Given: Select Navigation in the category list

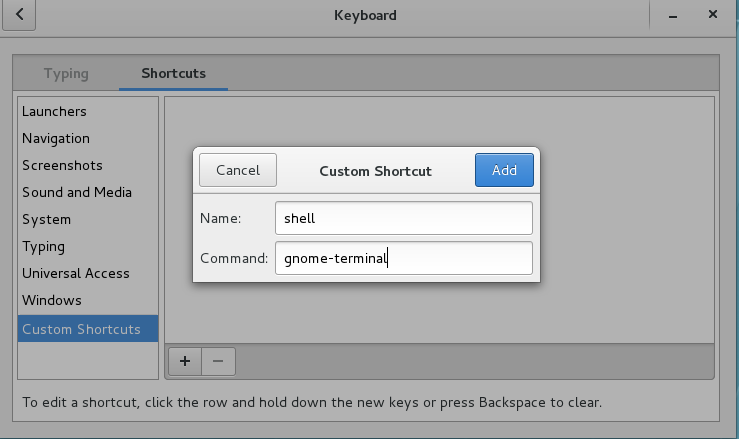Looking at the screenshot, I should click(56, 138).
